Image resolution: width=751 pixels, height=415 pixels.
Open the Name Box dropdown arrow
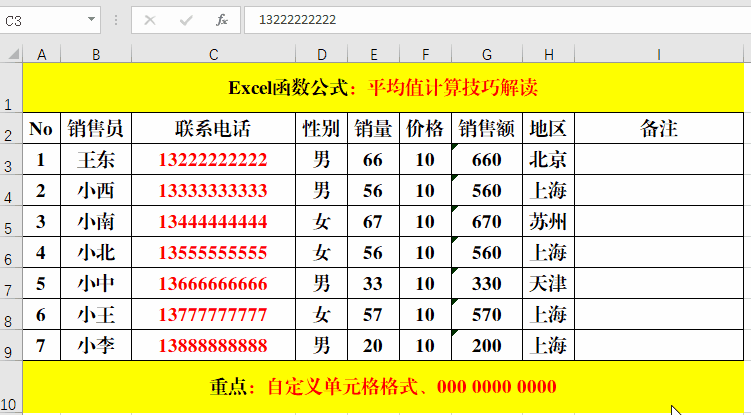click(x=91, y=20)
